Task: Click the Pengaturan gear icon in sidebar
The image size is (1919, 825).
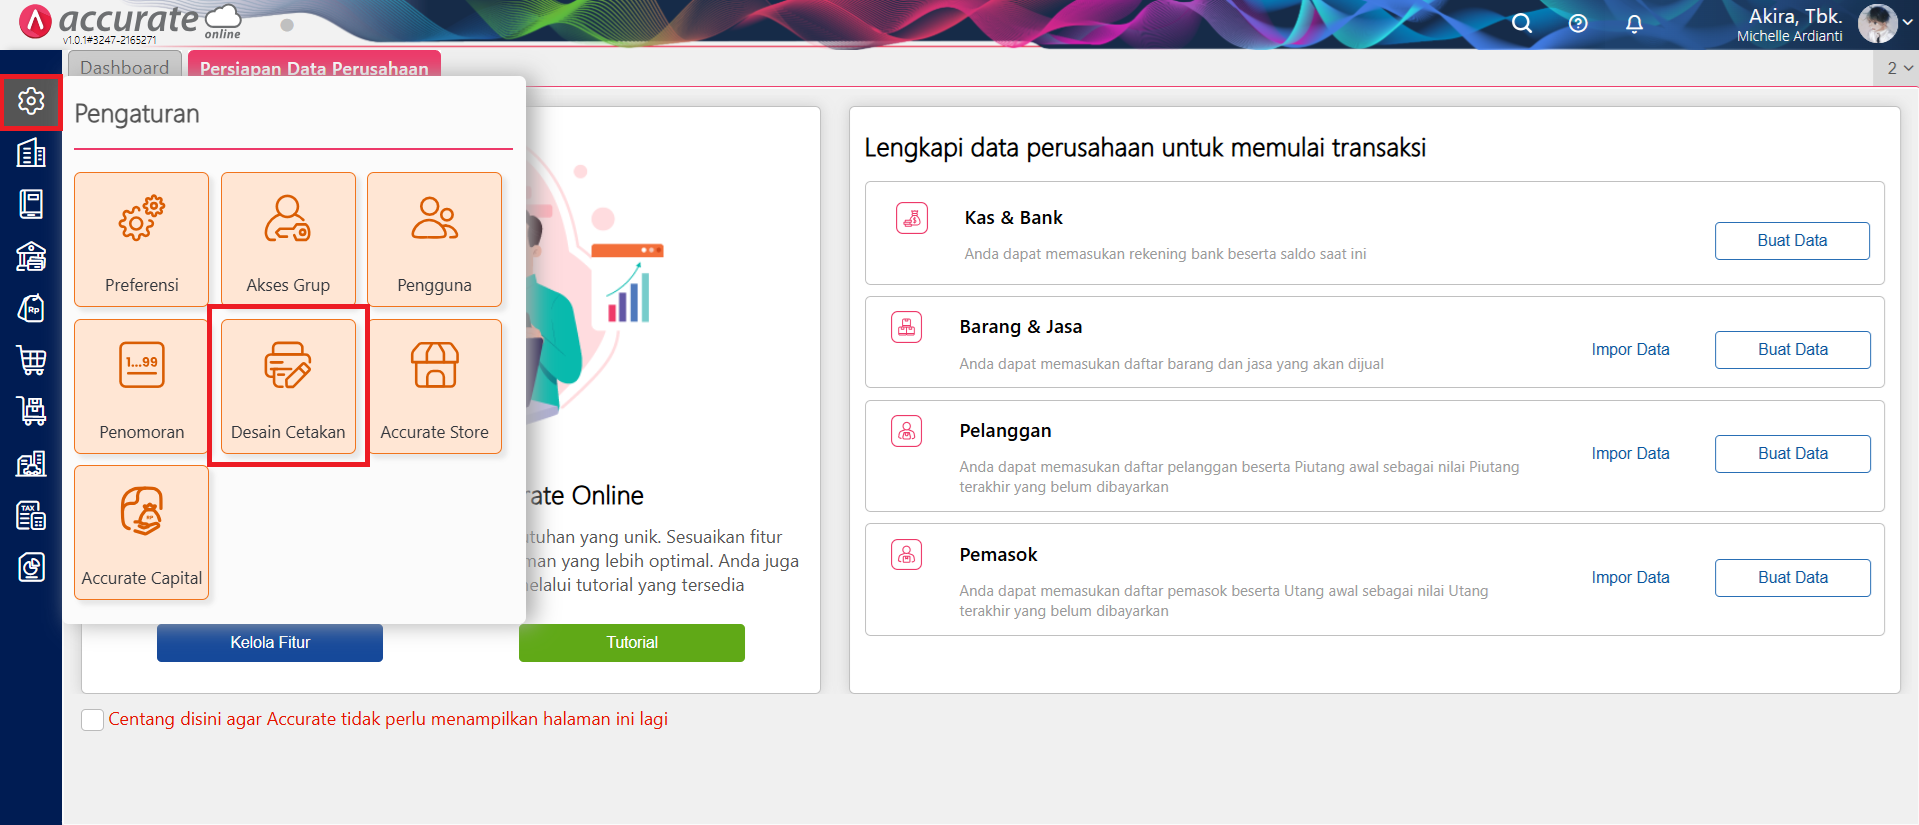Action: pyautogui.click(x=31, y=101)
